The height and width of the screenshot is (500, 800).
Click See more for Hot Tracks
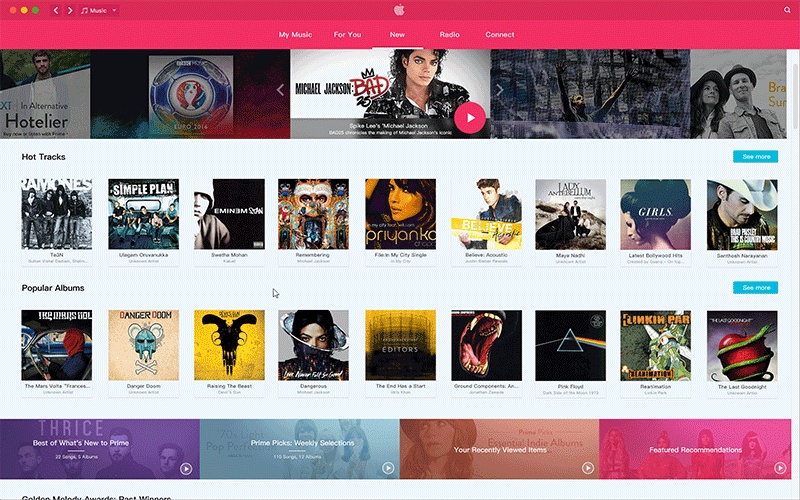pyautogui.click(x=756, y=157)
